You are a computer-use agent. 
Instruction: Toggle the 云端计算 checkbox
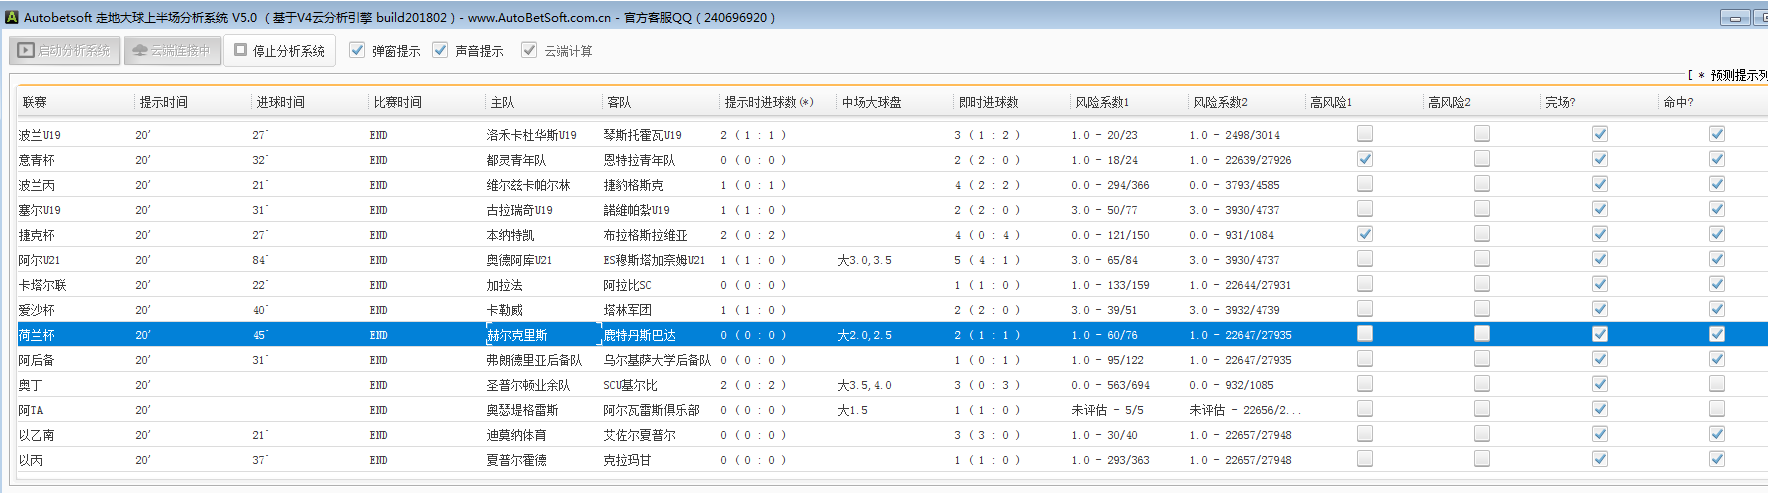coord(529,50)
